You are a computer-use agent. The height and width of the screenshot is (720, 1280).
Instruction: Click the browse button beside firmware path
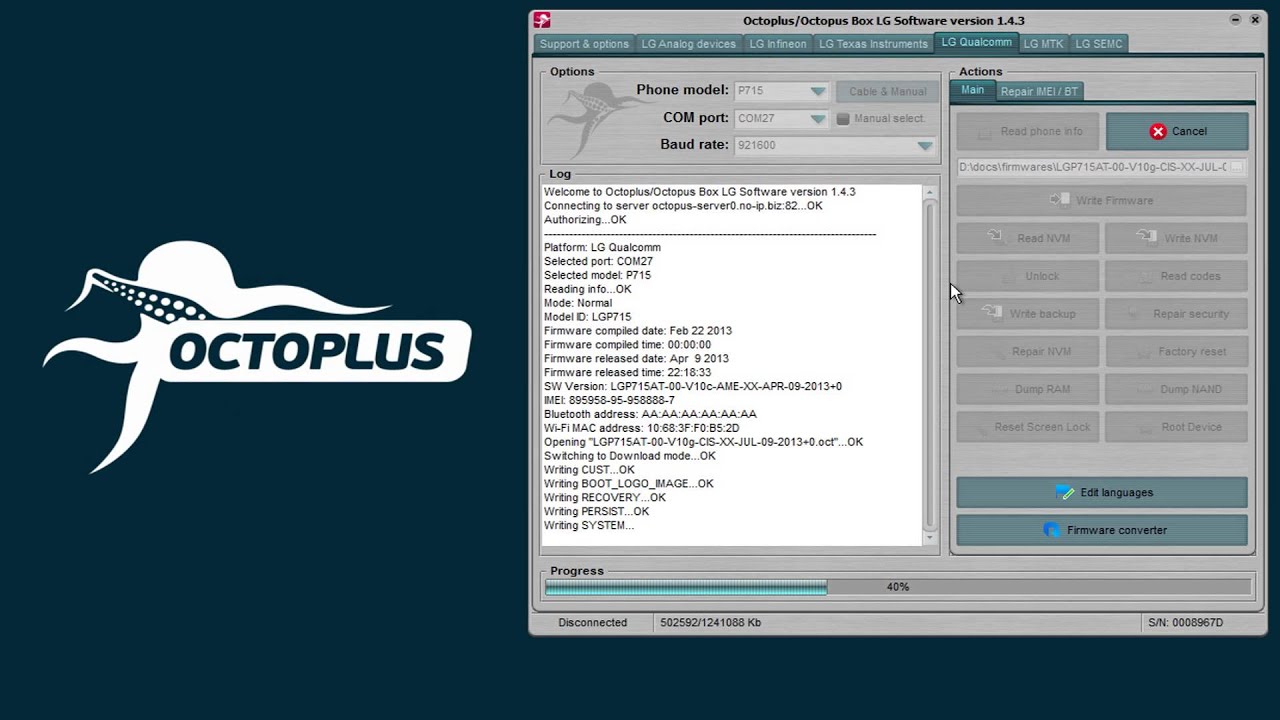pos(1237,167)
